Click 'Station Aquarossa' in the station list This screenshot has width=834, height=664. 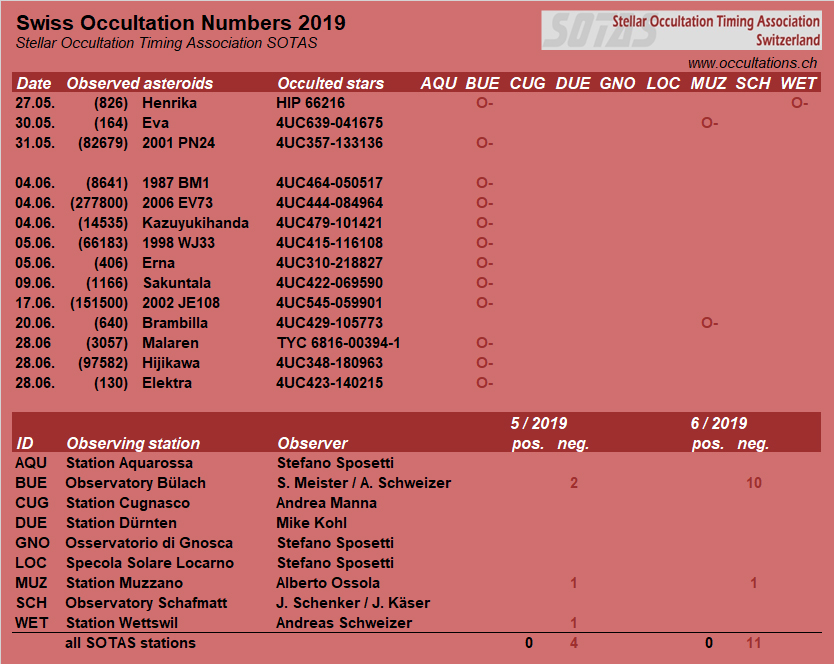(129, 463)
